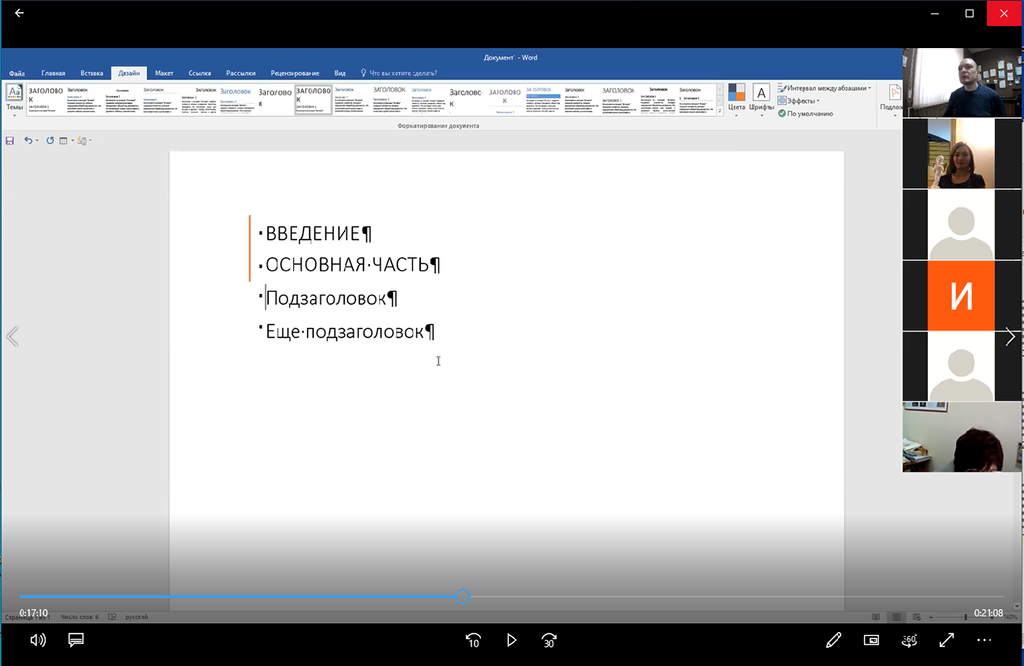This screenshot has width=1024, height=666.
Task: Go to next item with right chevron
Action: pos(1010,337)
